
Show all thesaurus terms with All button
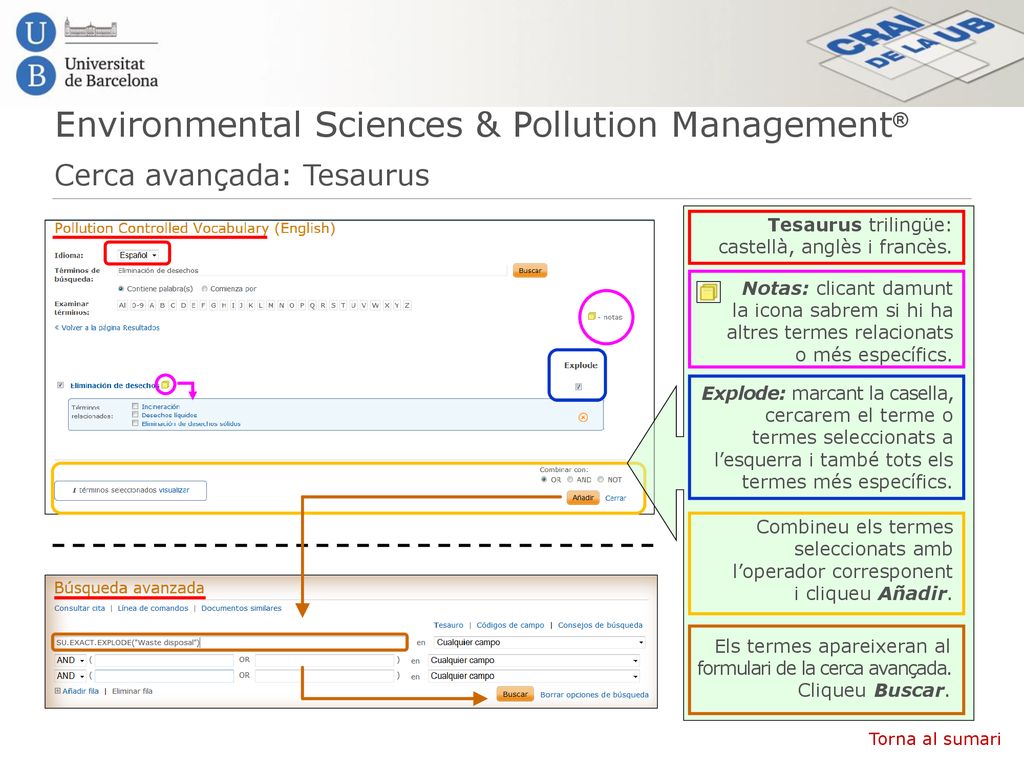pyautogui.click(x=122, y=306)
